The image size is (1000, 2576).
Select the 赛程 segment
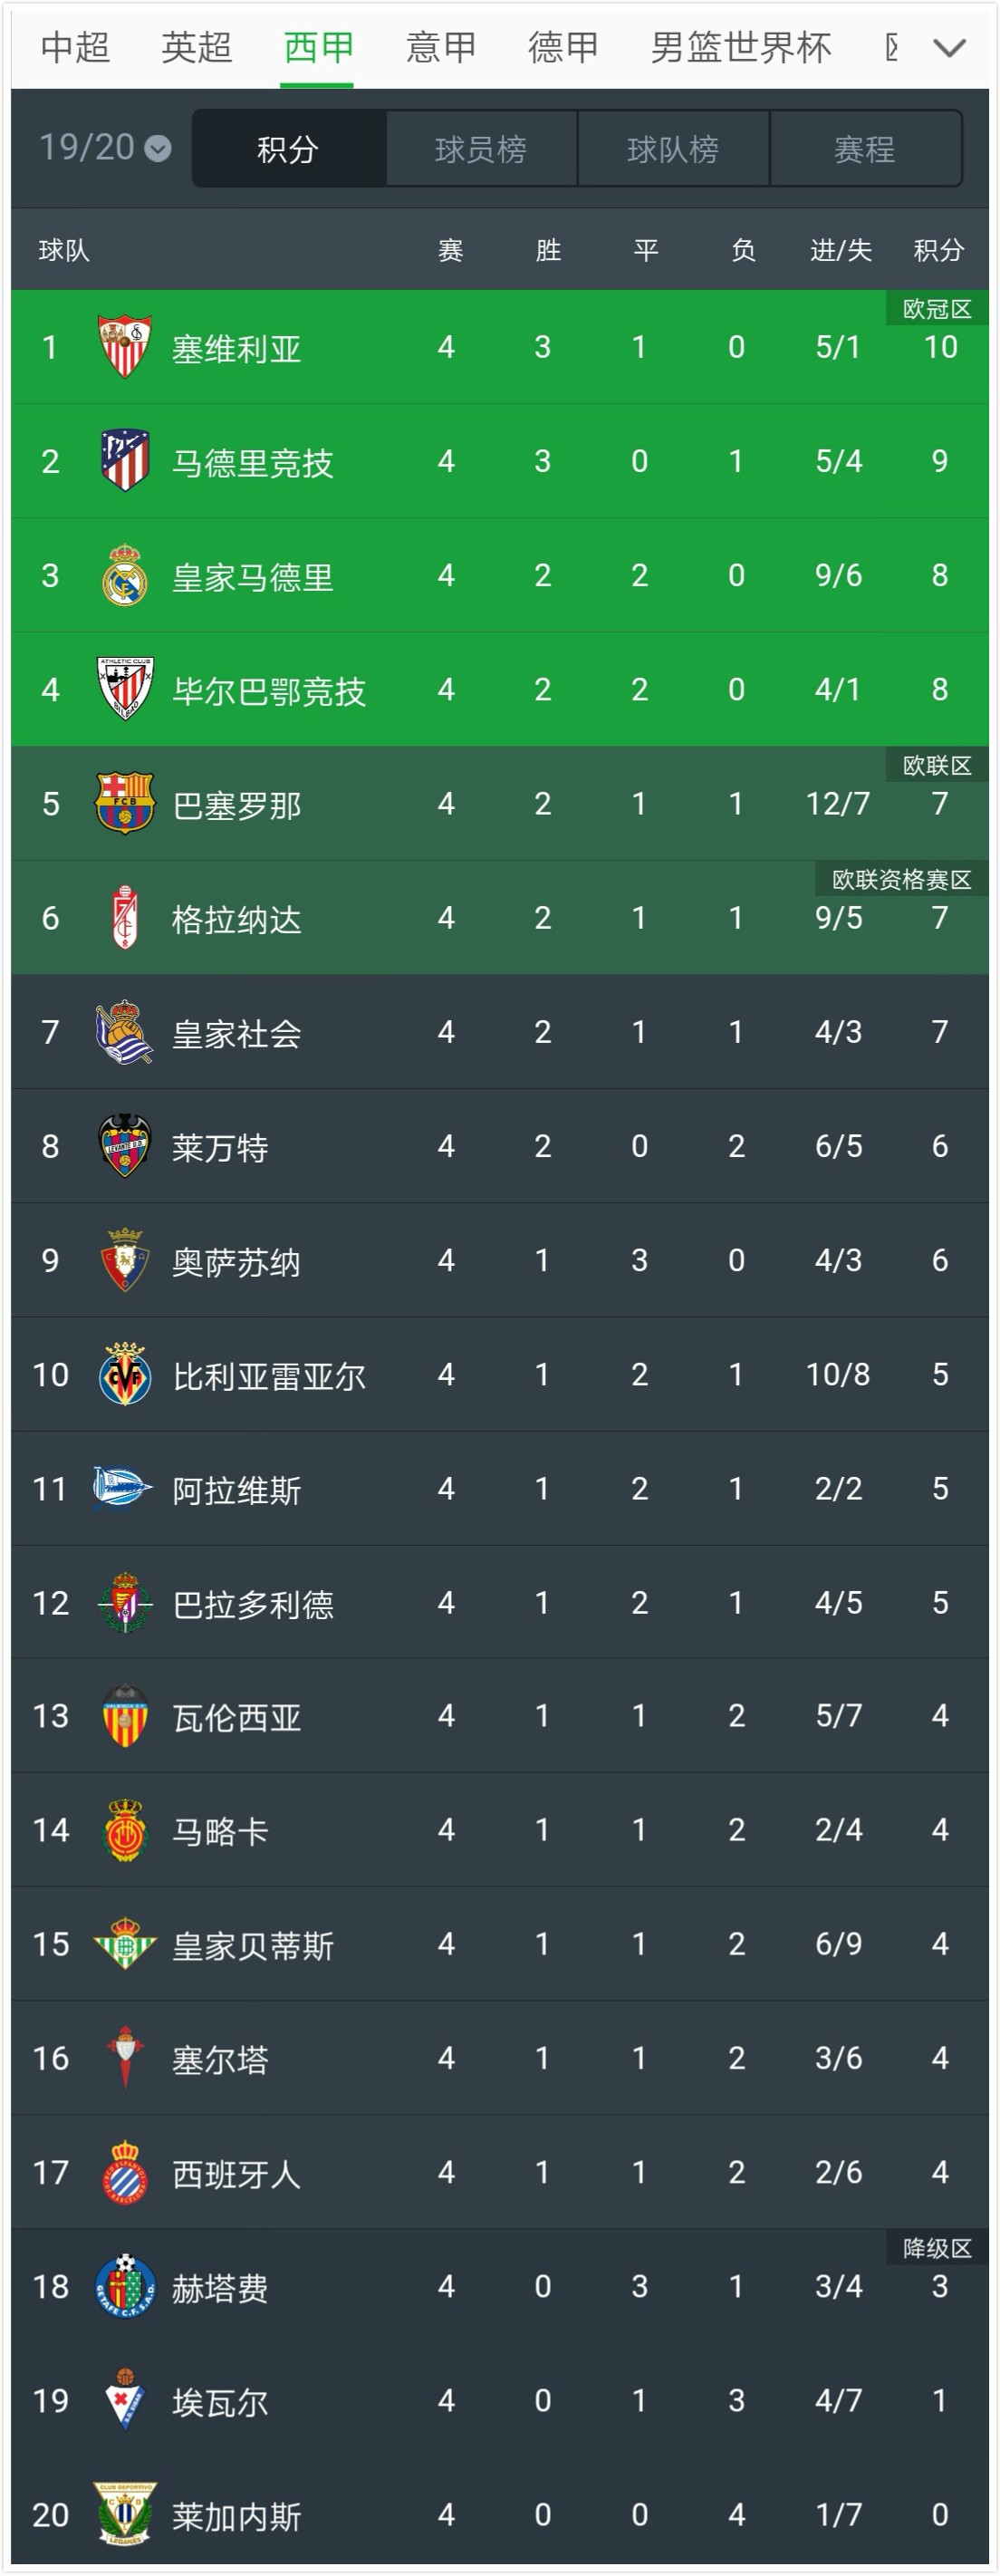865,149
